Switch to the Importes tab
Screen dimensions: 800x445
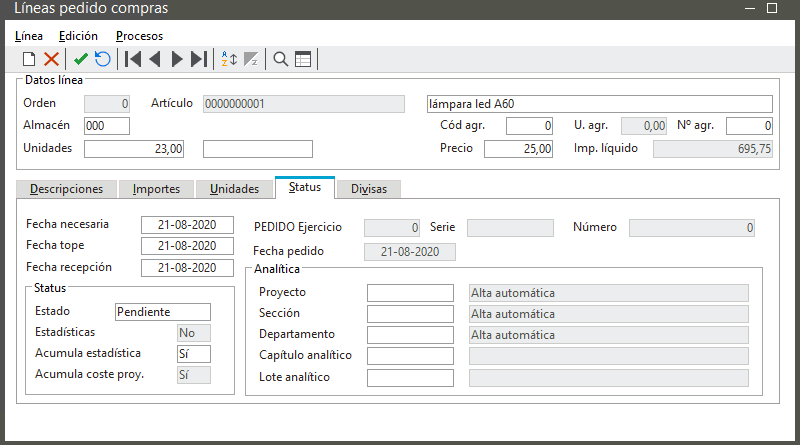click(x=156, y=189)
